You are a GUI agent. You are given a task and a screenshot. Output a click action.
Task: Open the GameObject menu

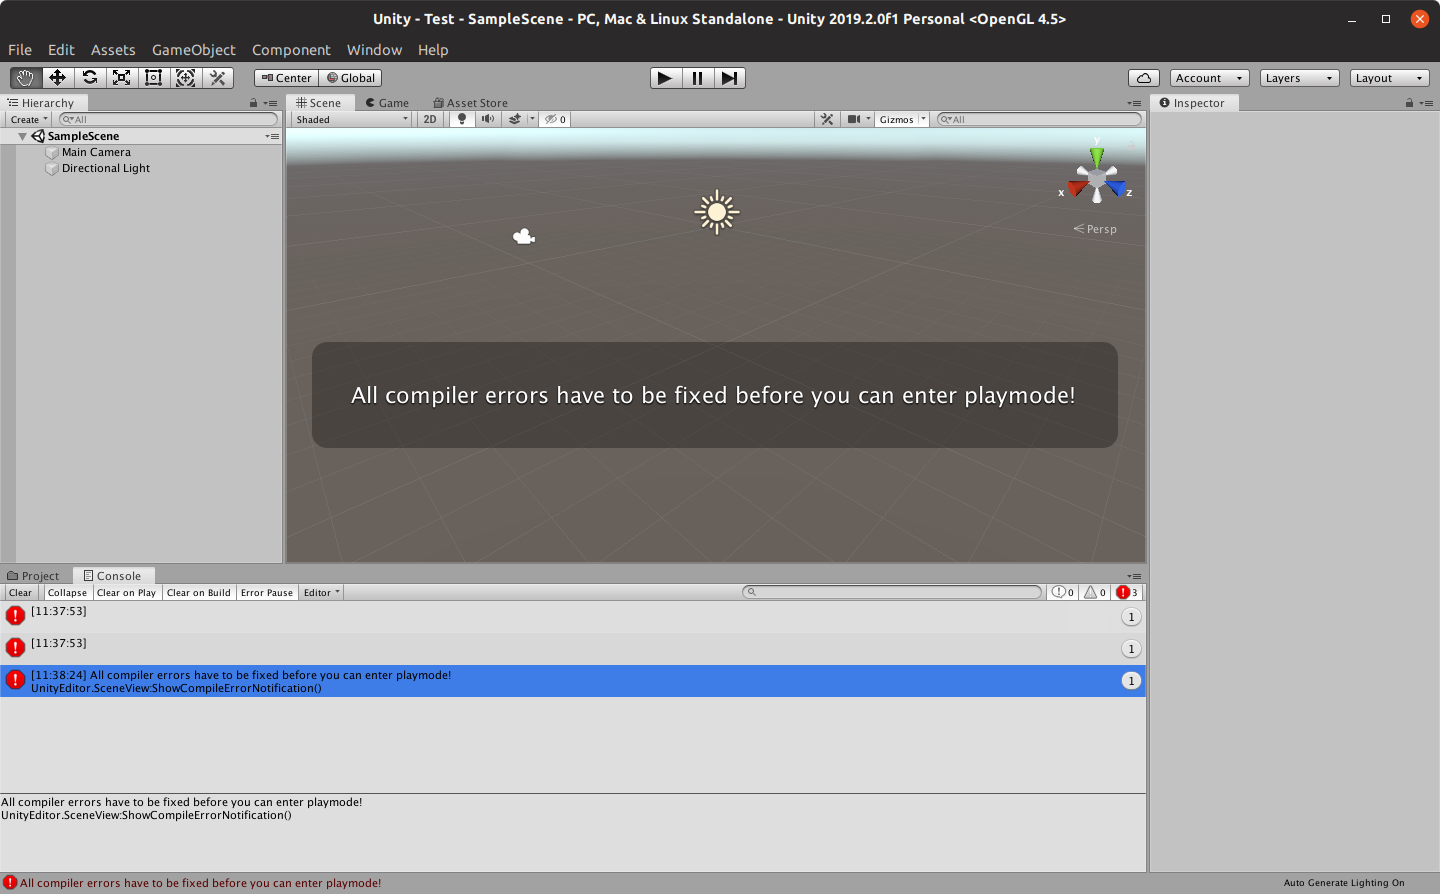(x=194, y=50)
